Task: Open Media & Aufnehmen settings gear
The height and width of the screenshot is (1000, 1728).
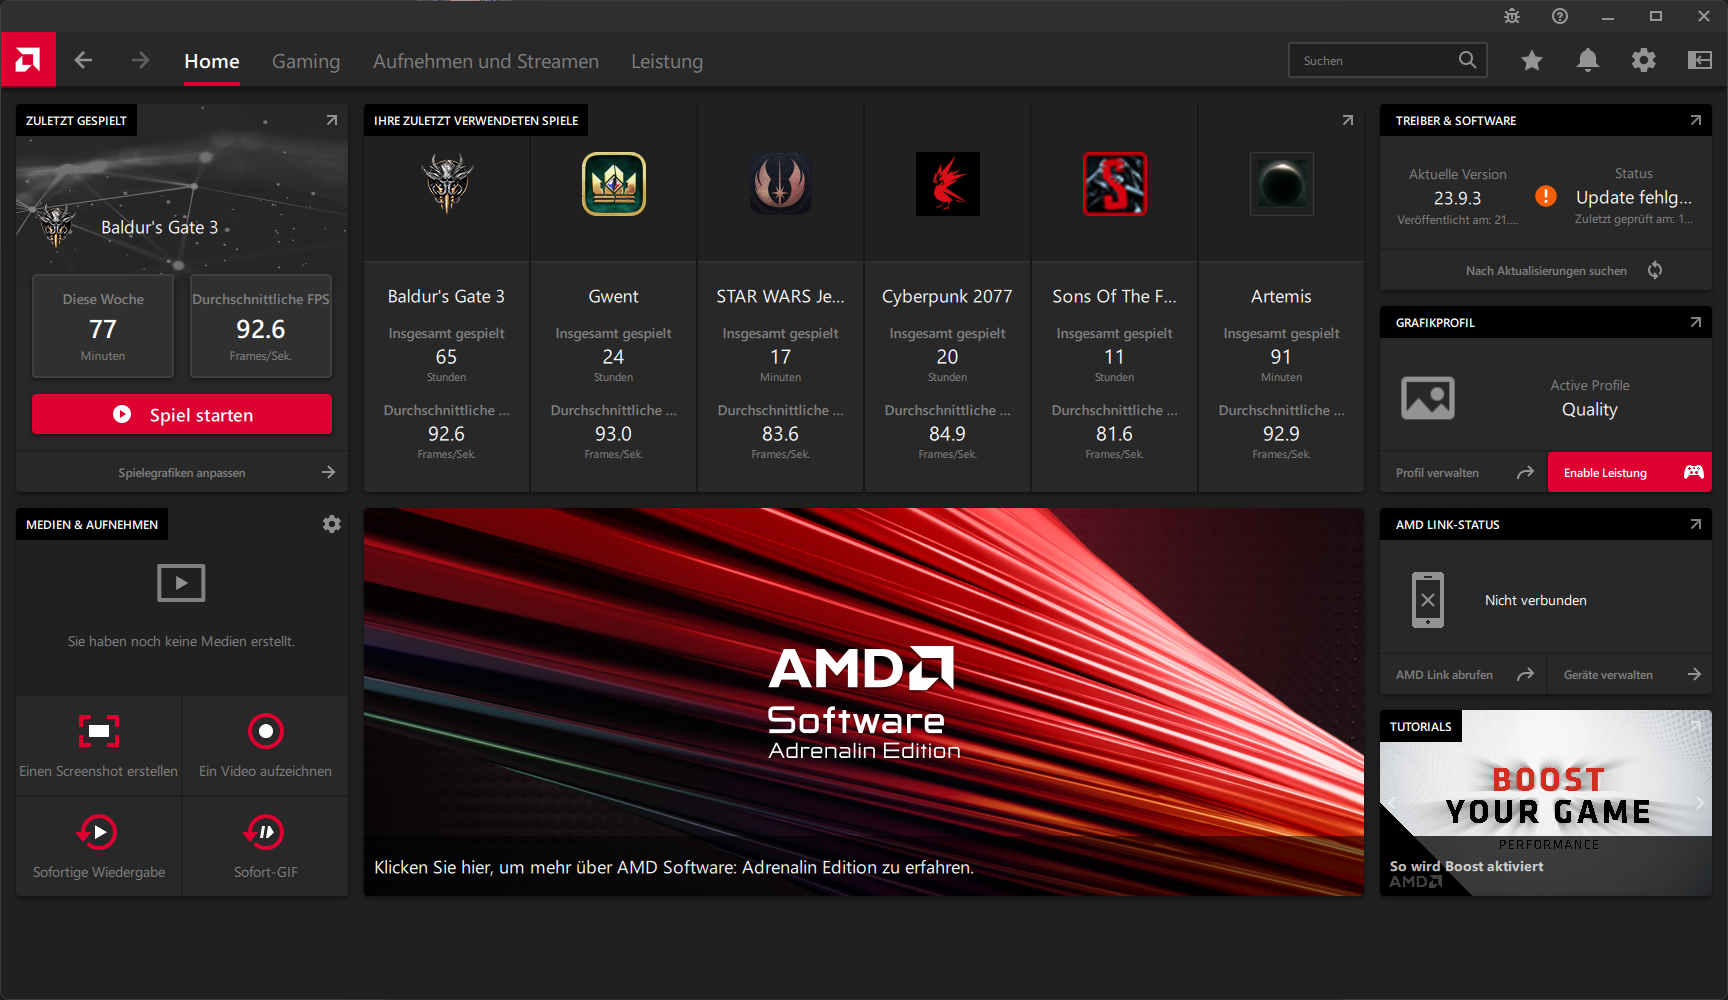Action: click(x=332, y=524)
